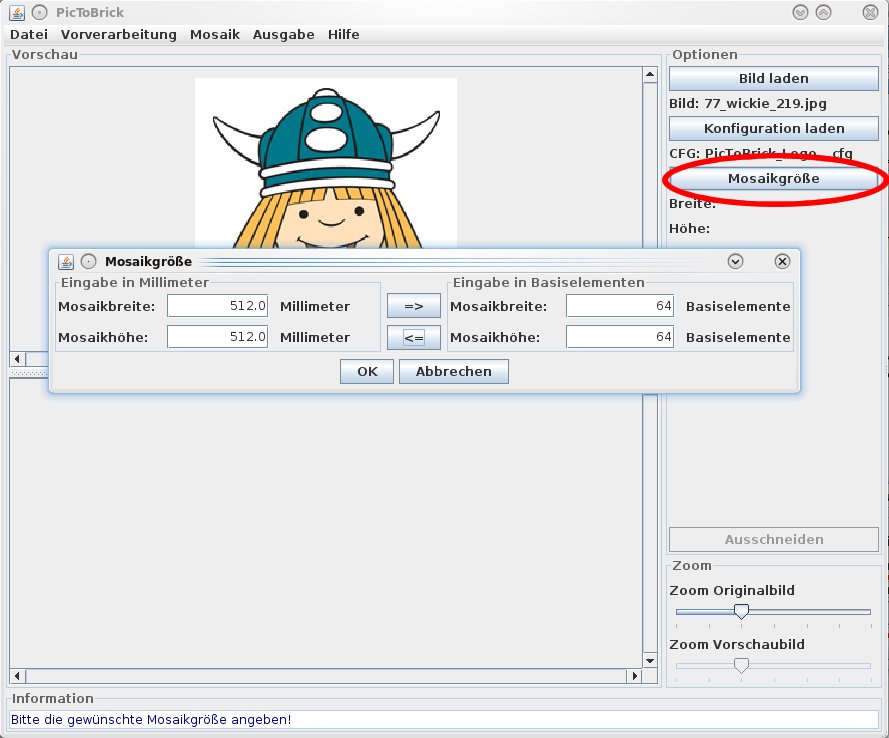889x738 pixels.
Task: Convert Basiselemente to millimeters with <= button
Action: pyautogui.click(x=414, y=338)
